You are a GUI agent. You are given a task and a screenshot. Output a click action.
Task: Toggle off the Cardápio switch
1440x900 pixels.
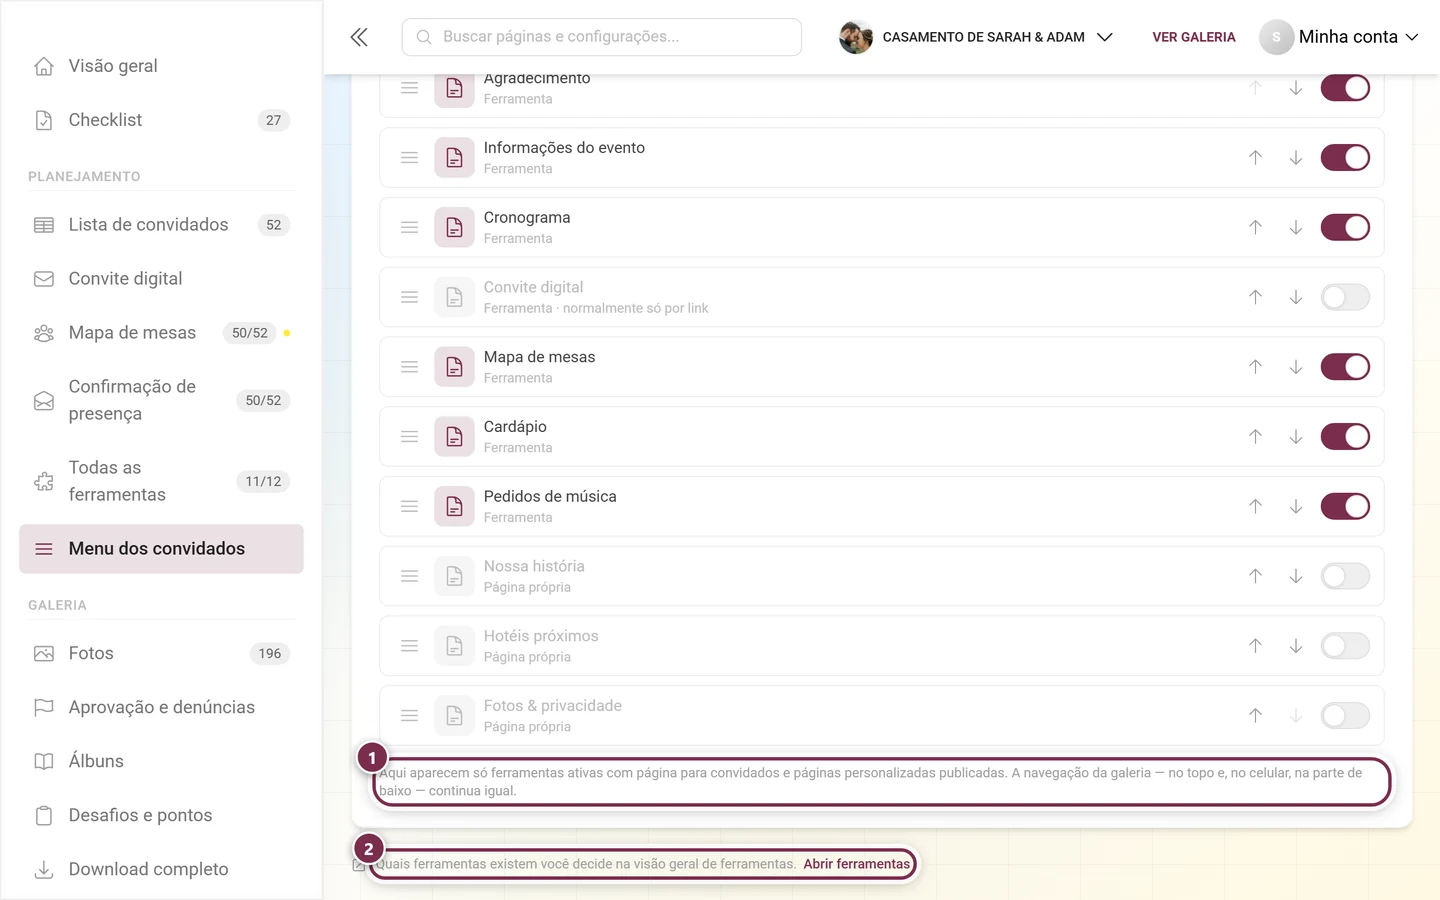point(1345,437)
